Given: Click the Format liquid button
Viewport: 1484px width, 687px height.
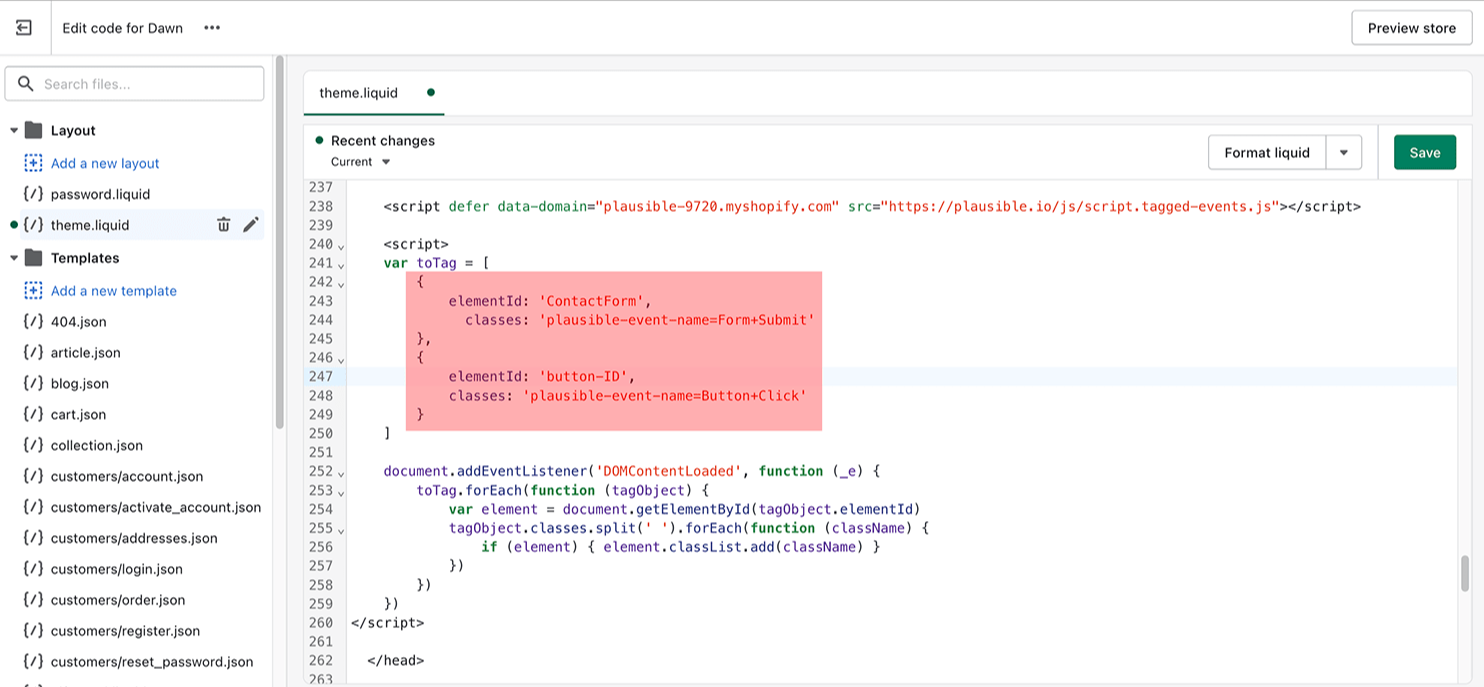Looking at the screenshot, I should click(x=1267, y=153).
